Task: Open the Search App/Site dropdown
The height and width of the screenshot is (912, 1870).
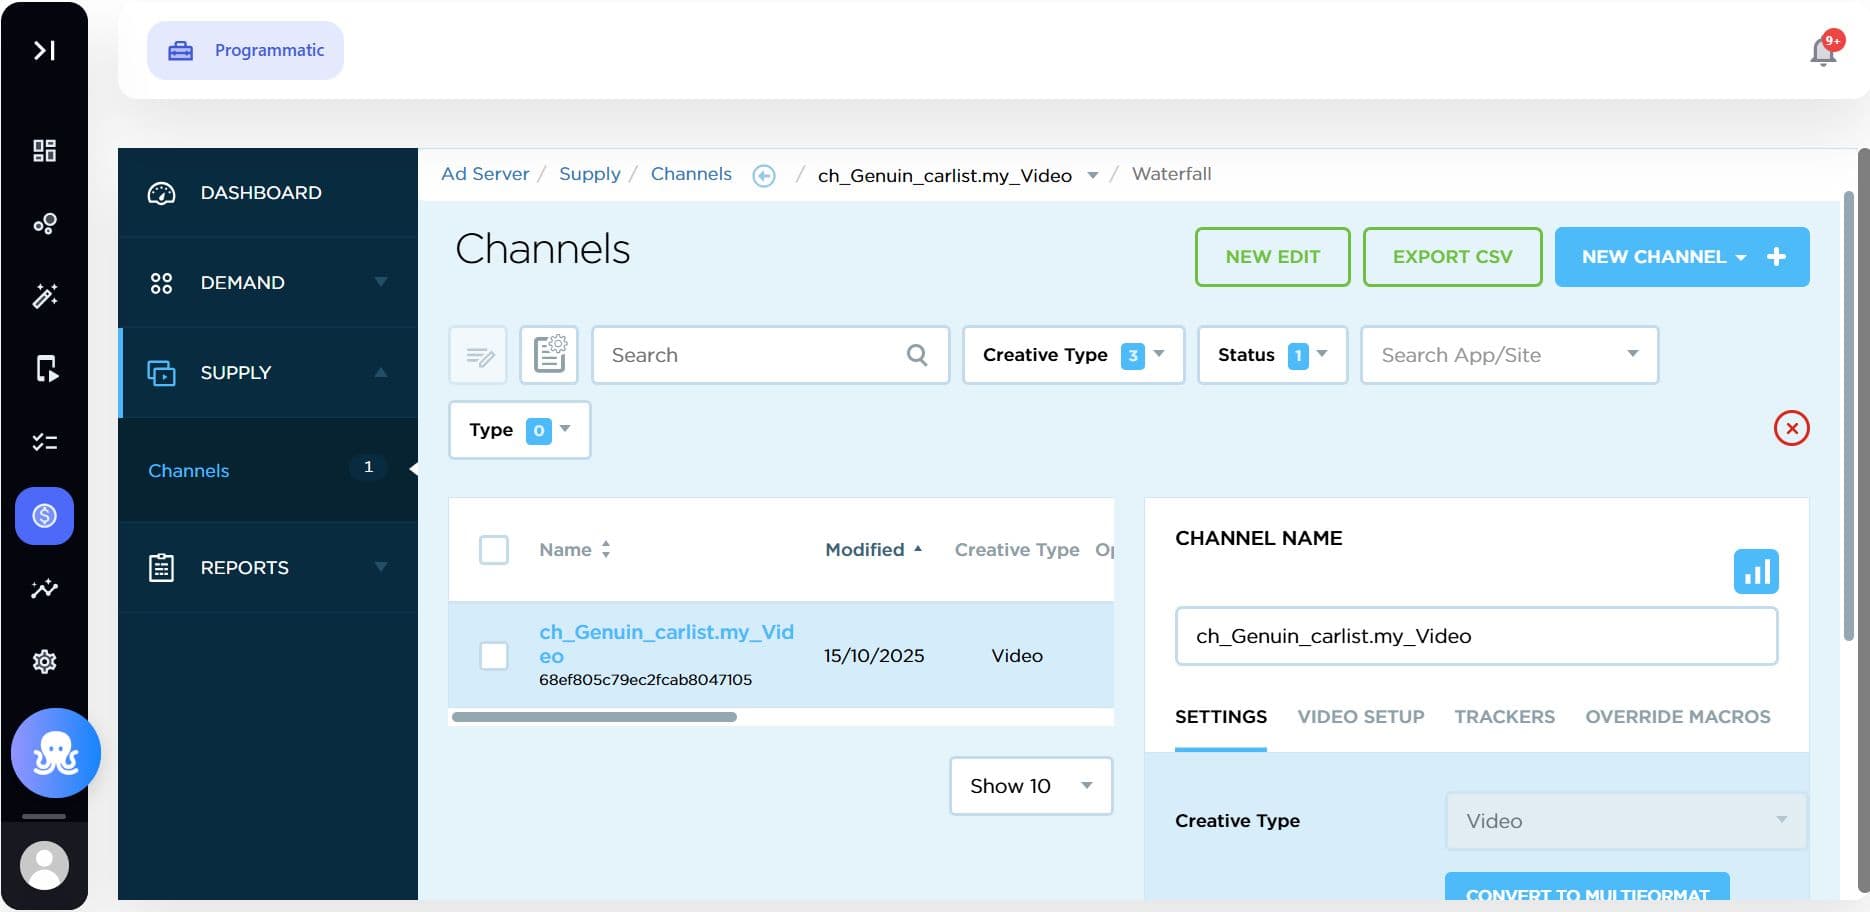Action: [1509, 355]
